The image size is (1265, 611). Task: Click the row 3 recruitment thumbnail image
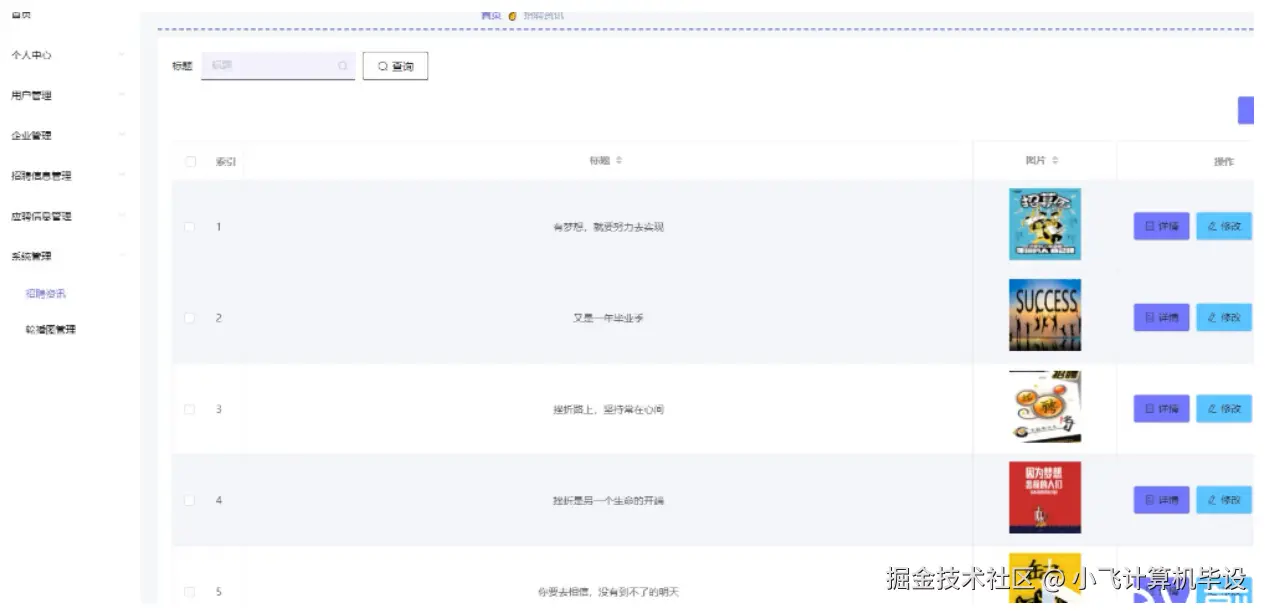click(x=1045, y=407)
